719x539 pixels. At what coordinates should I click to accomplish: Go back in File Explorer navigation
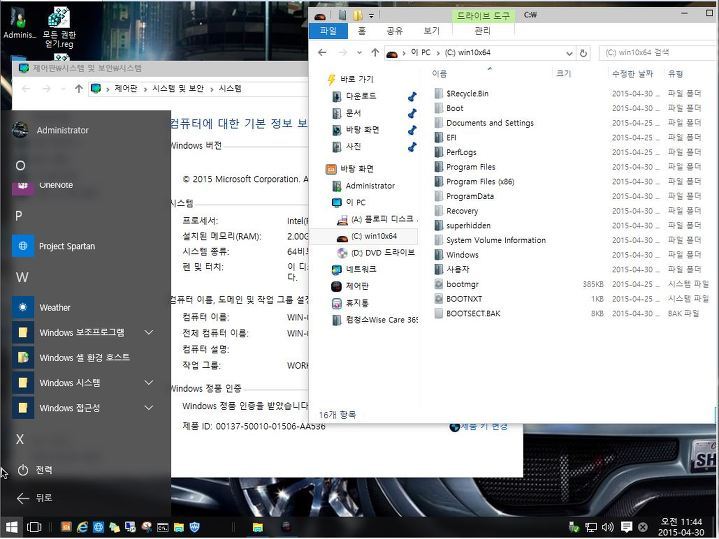322,53
